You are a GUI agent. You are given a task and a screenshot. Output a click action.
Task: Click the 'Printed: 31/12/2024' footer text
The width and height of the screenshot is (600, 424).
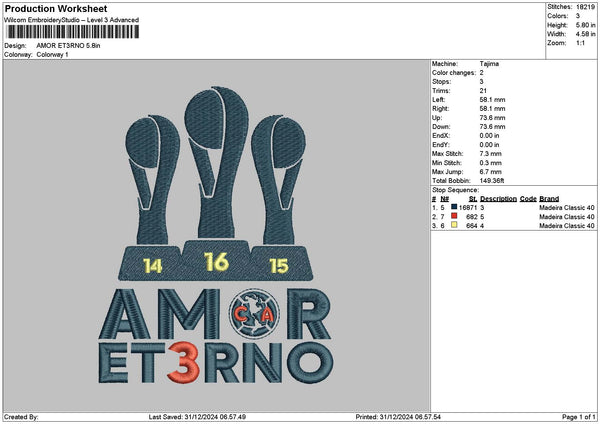[398, 417]
